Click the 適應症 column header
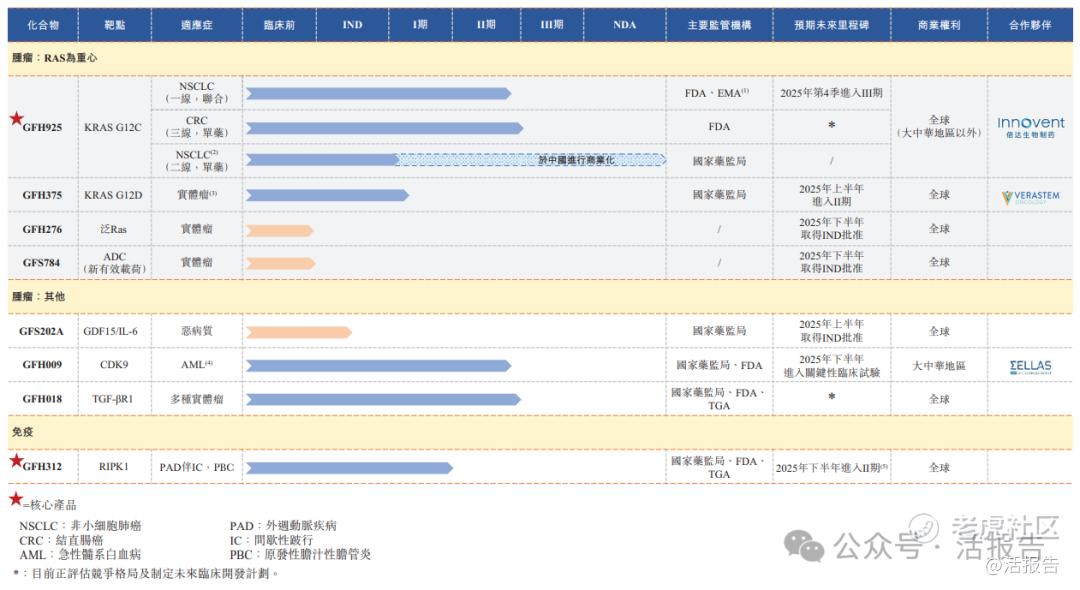1080x590 pixels. [196, 25]
